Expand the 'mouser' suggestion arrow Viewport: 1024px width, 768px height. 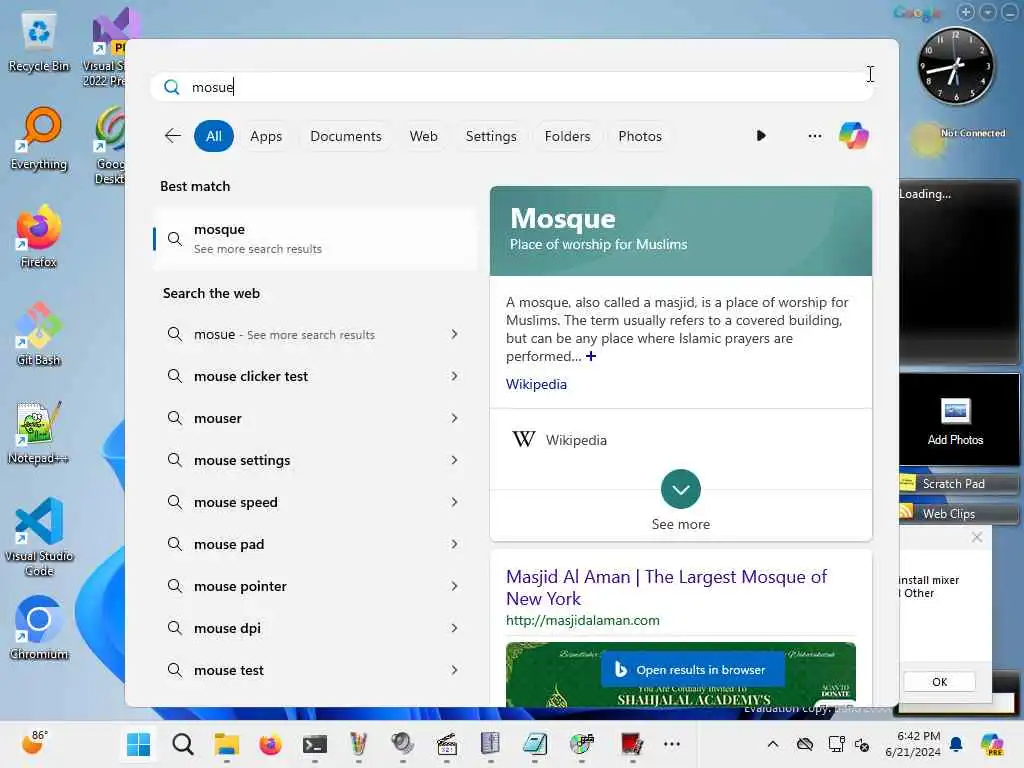pos(455,418)
